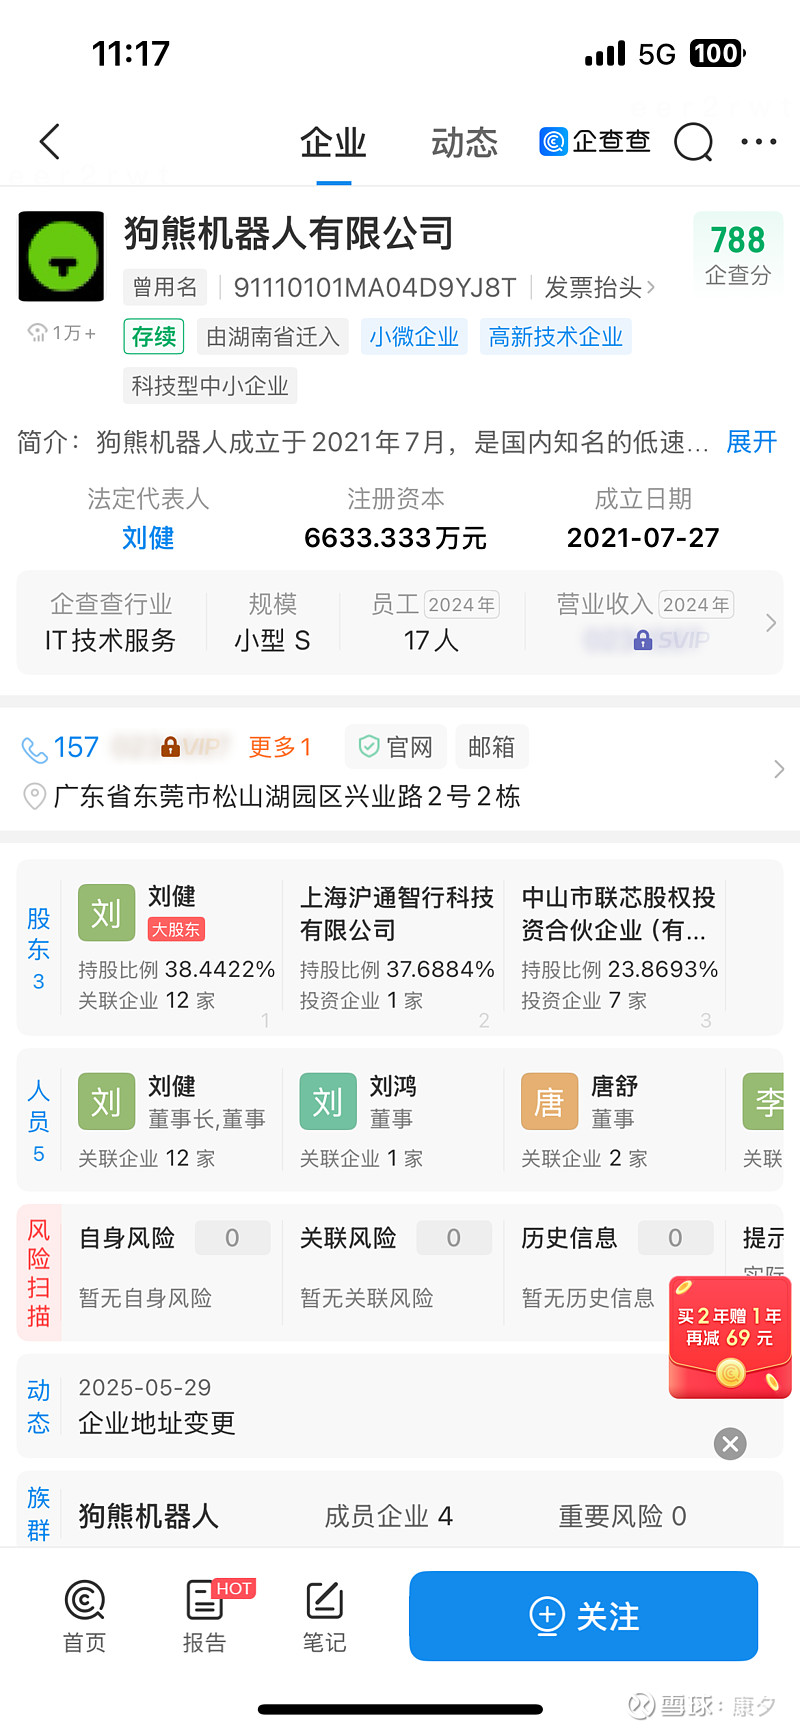Open 唐舒 orange avatar icon

549,1102
